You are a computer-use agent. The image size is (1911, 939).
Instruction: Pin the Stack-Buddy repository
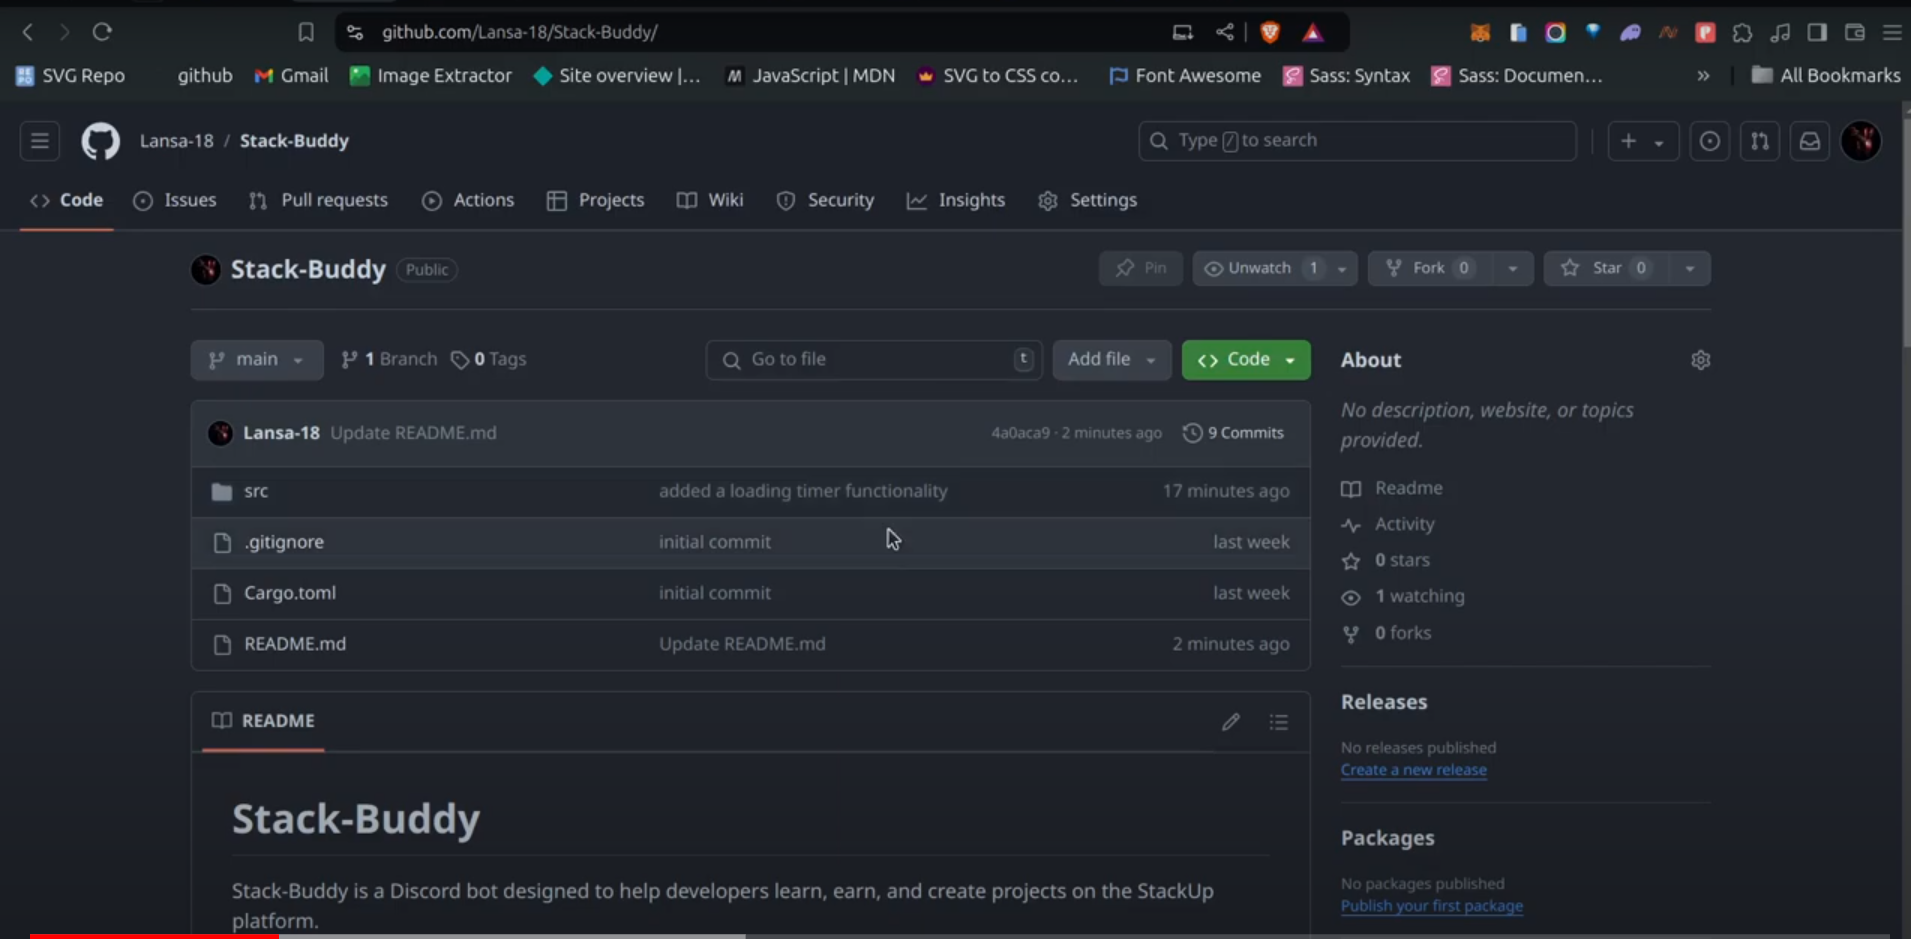(1141, 268)
